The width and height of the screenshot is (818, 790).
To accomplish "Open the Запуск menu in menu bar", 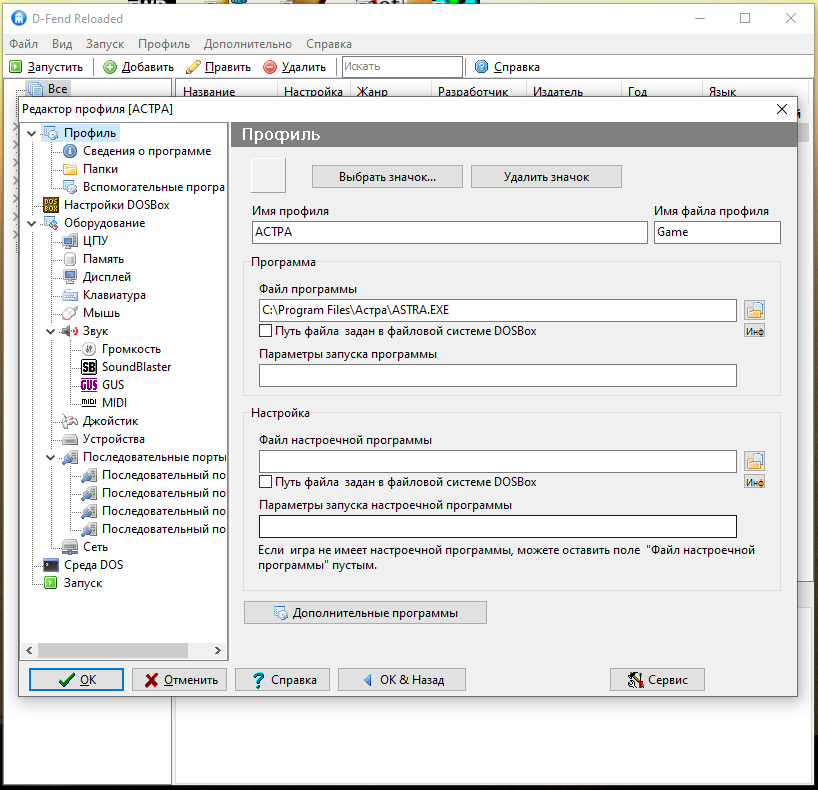I will point(105,44).
